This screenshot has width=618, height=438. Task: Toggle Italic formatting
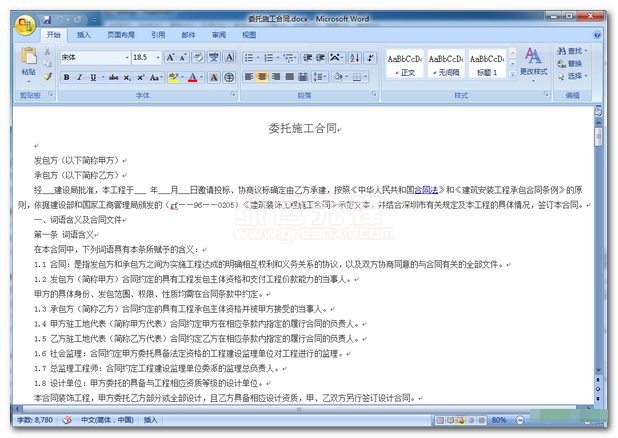coord(79,77)
